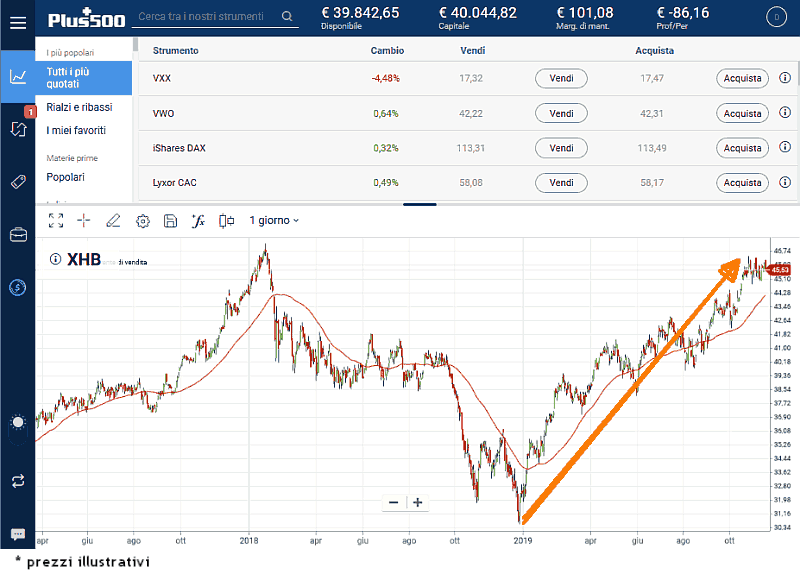Screen dimensions: 800x575
Task: Click Vendi button for VXX
Action: pos(561,78)
